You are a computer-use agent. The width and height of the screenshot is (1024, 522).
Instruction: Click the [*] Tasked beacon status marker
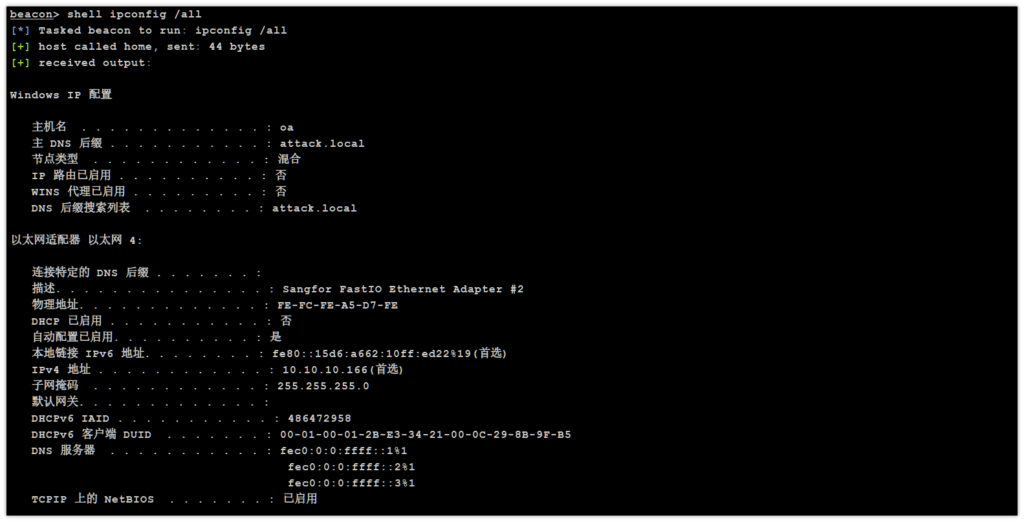pyautogui.click(x=20, y=30)
